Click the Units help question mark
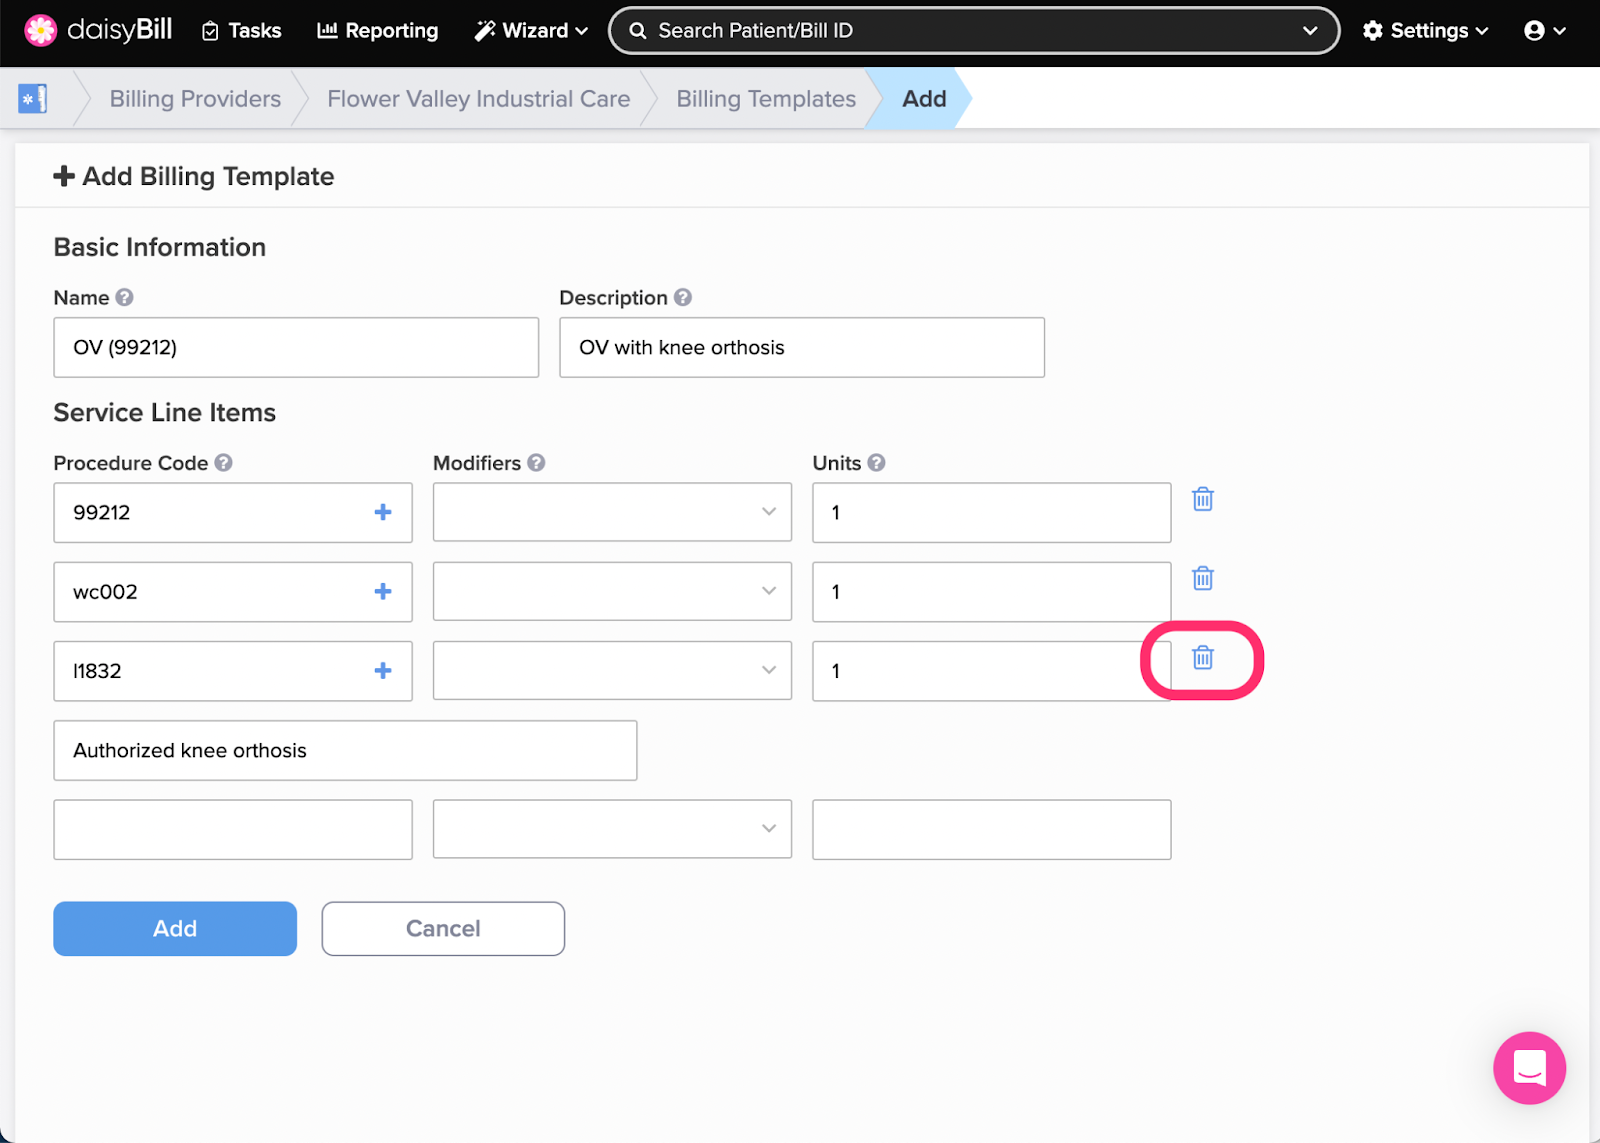The image size is (1600, 1143). (877, 462)
